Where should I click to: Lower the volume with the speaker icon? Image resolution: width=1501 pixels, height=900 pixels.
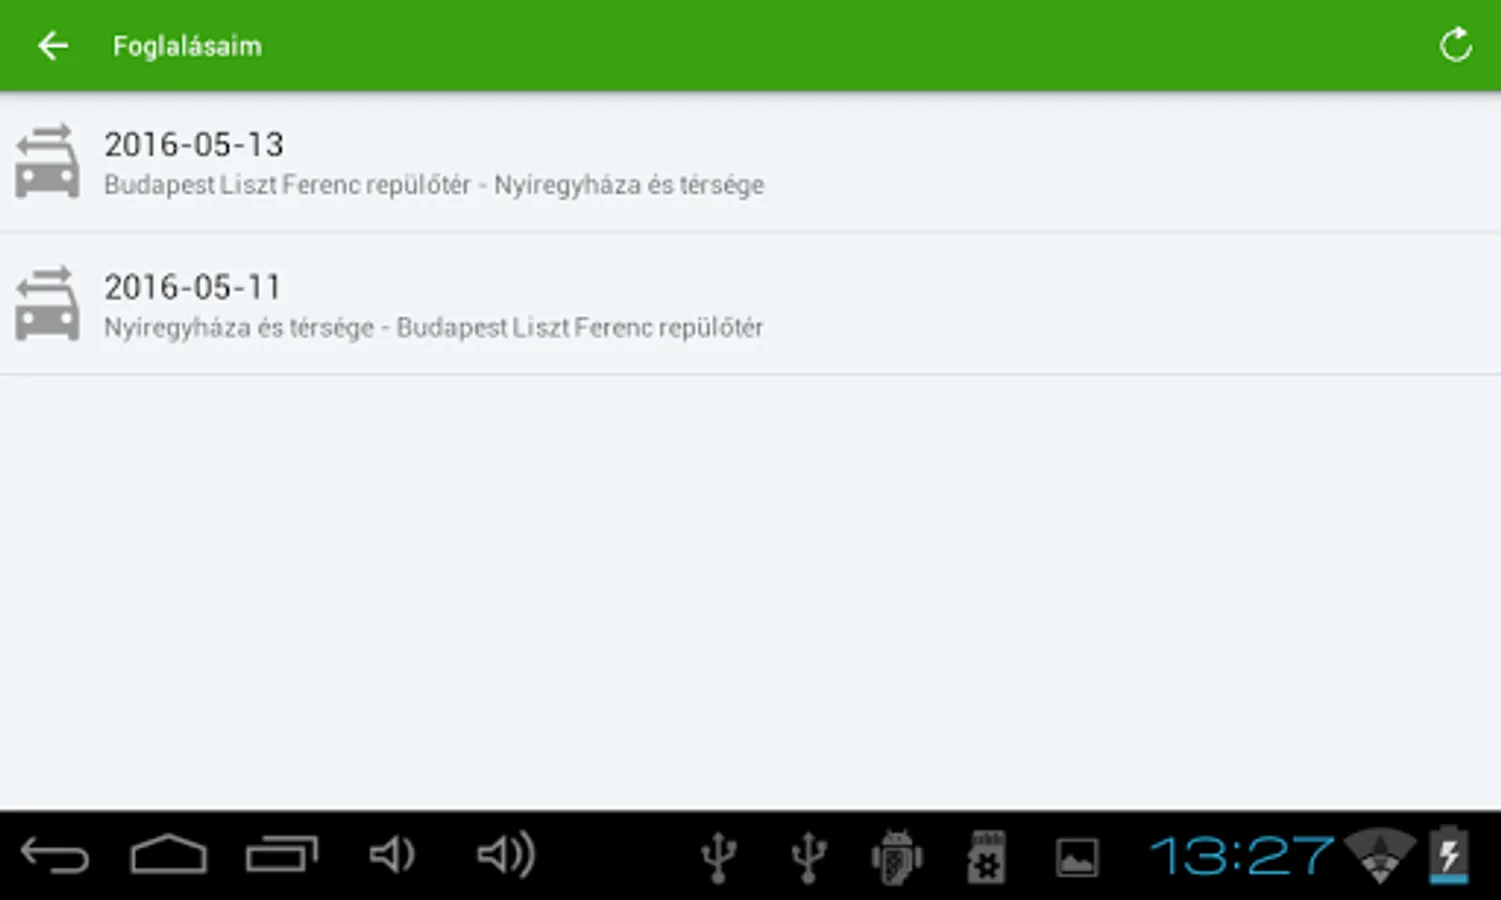(x=392, y=855)
